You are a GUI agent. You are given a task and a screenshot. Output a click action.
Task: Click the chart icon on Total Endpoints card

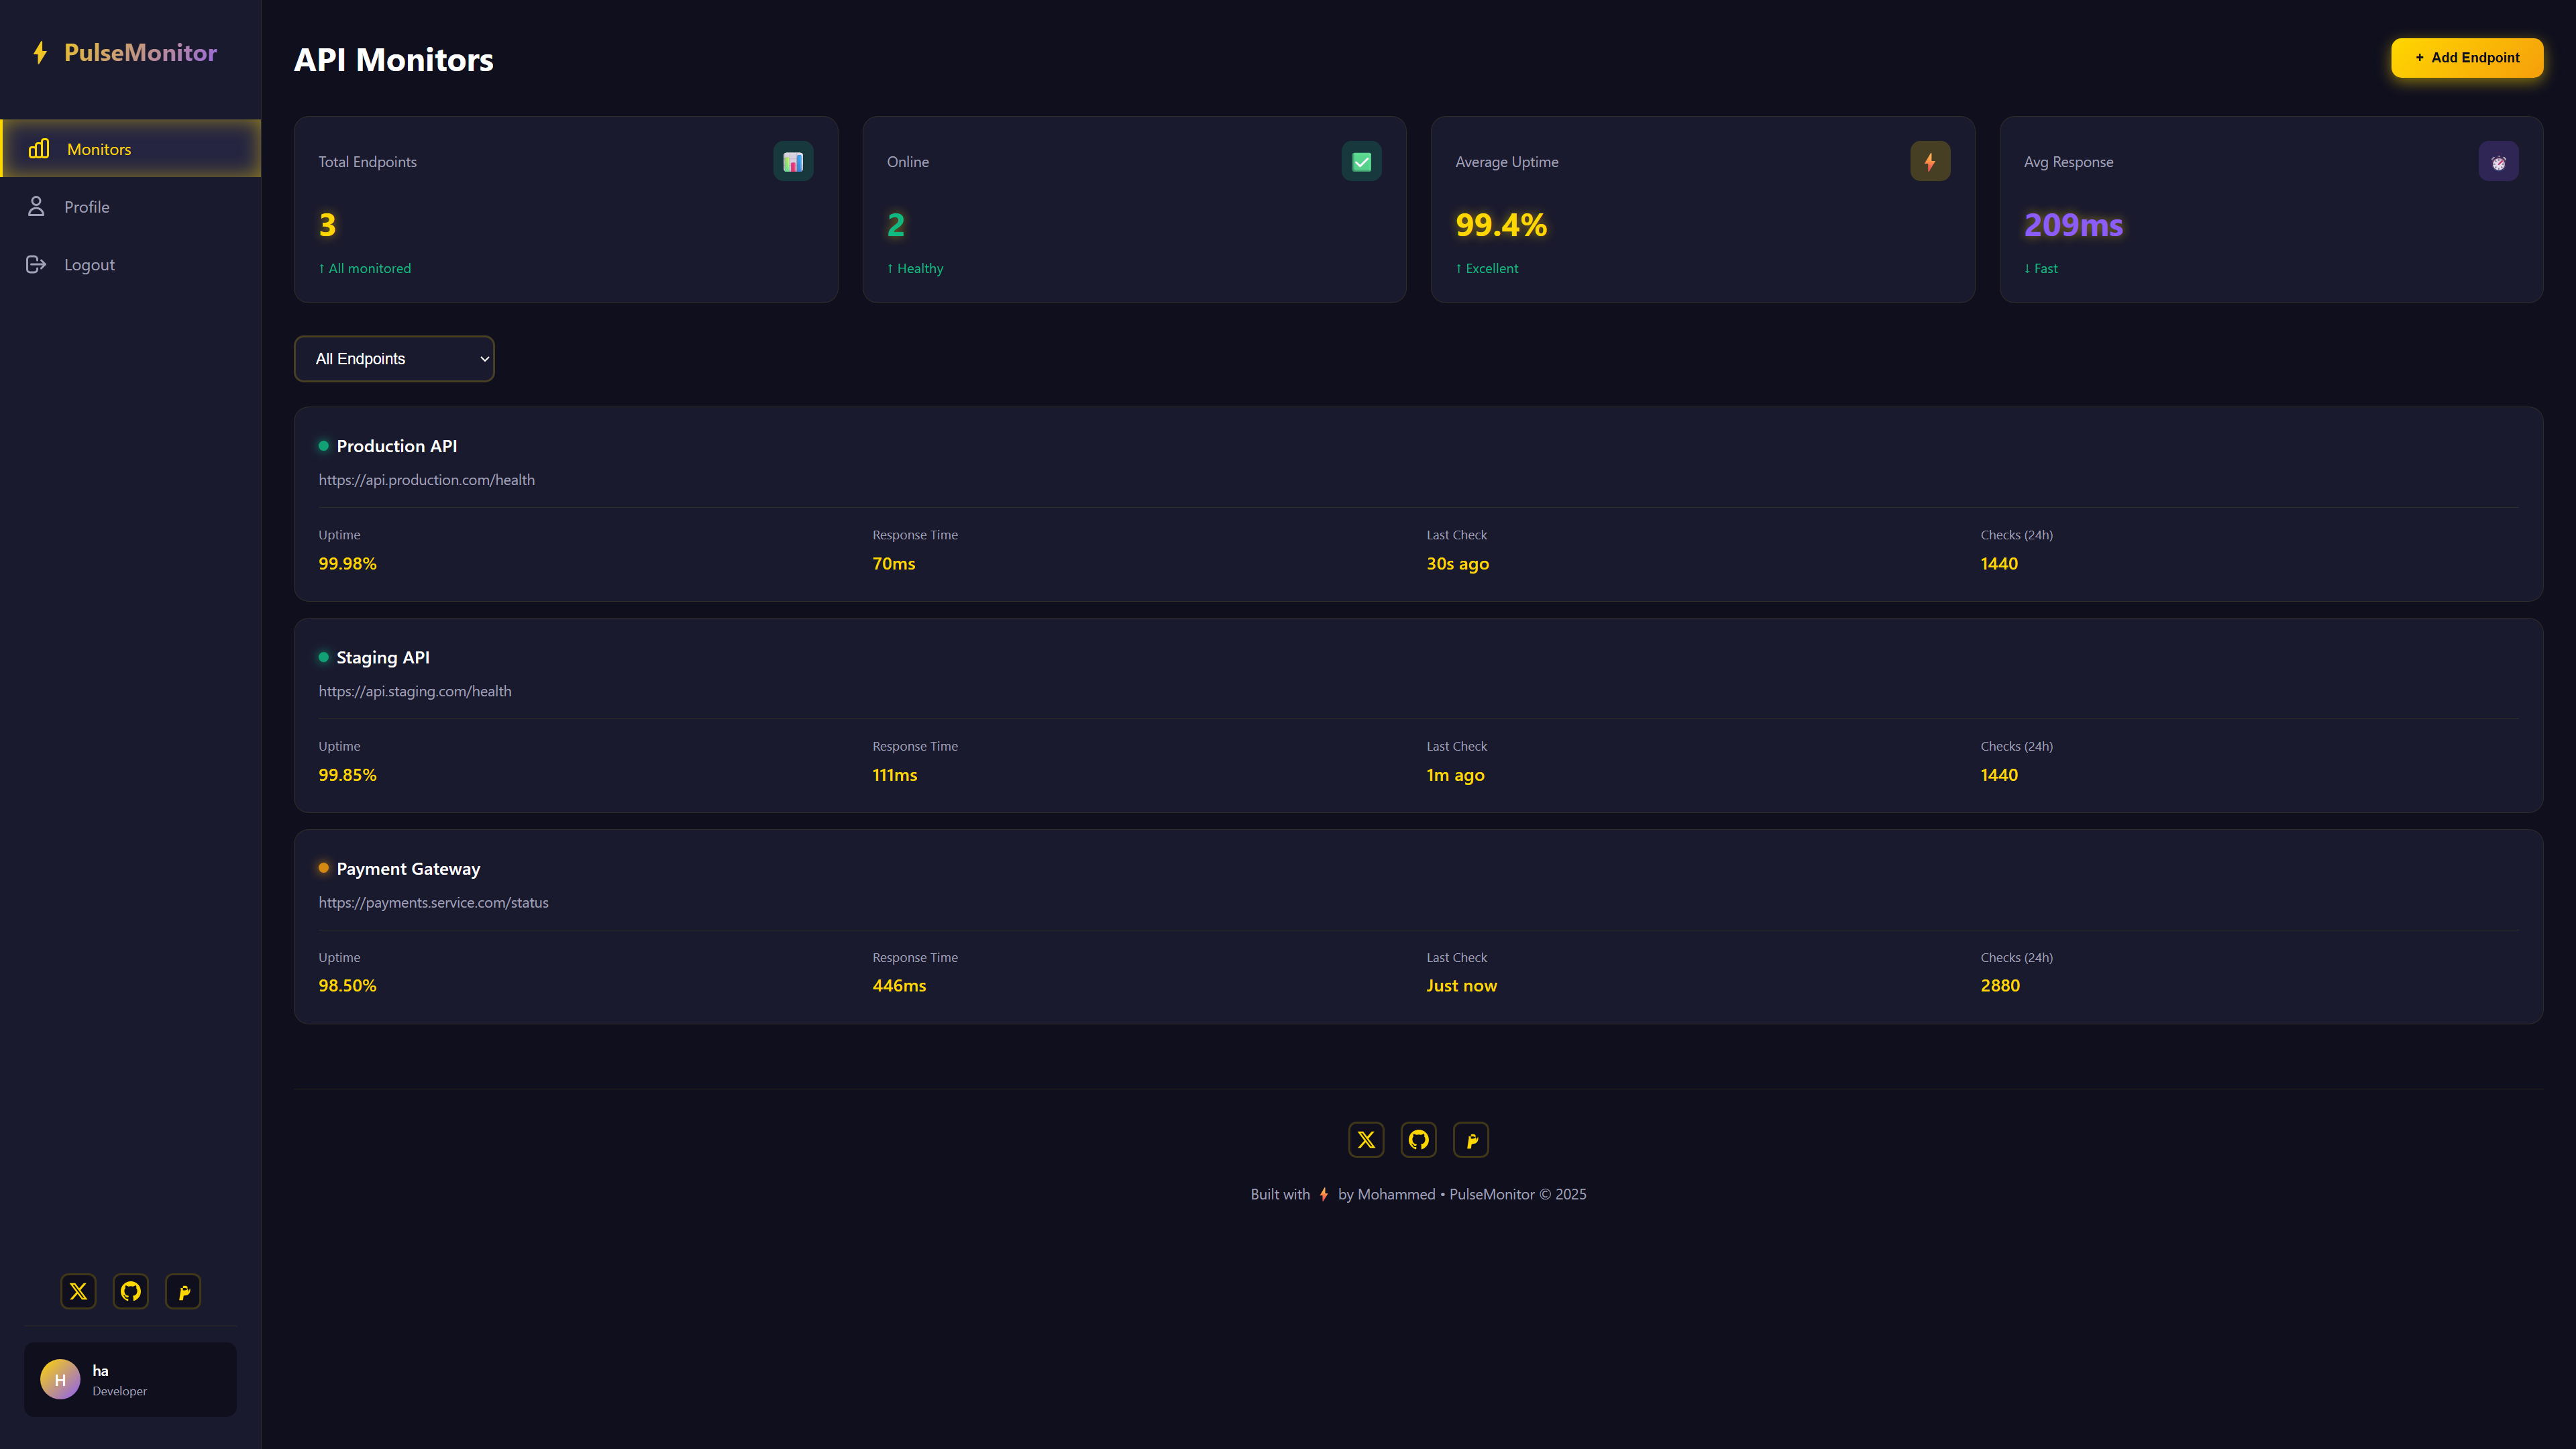coord(793,161)
